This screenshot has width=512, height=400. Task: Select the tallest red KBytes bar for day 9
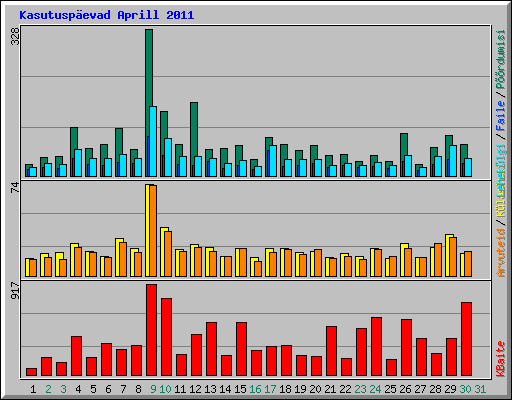152,330
